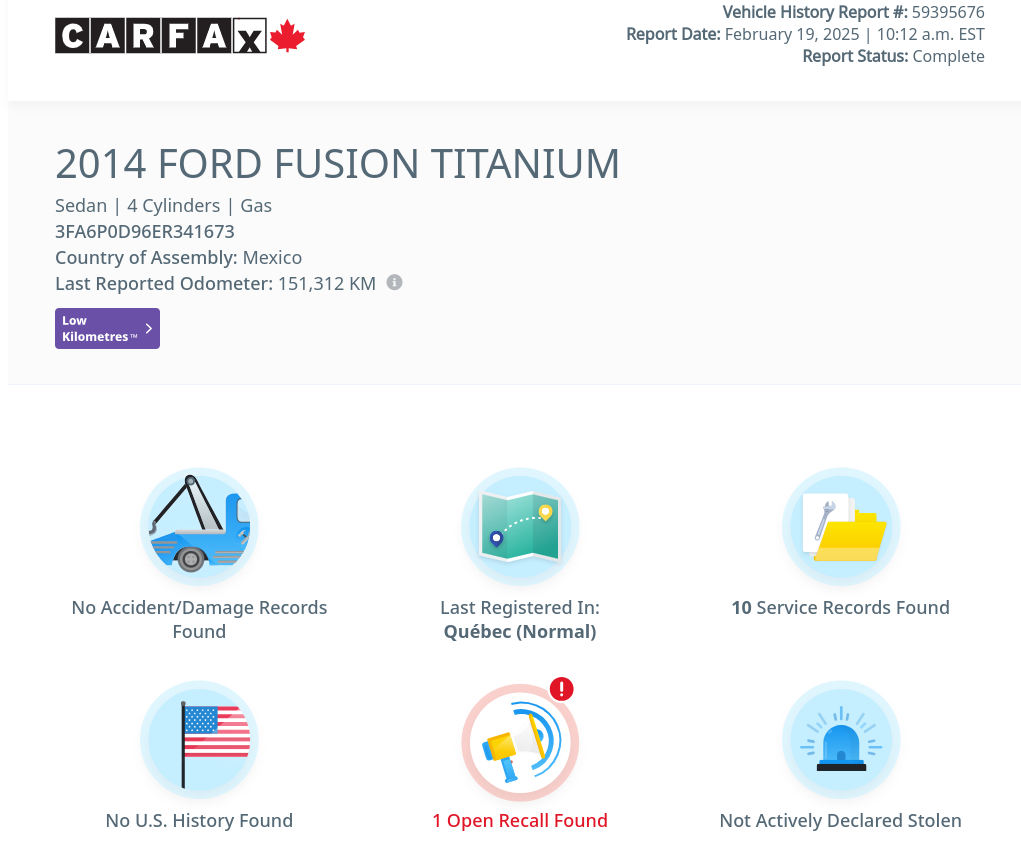Click the red exclamation alert badge
The height and width of the screenshot is (841, 1021).
pos(561,689)
